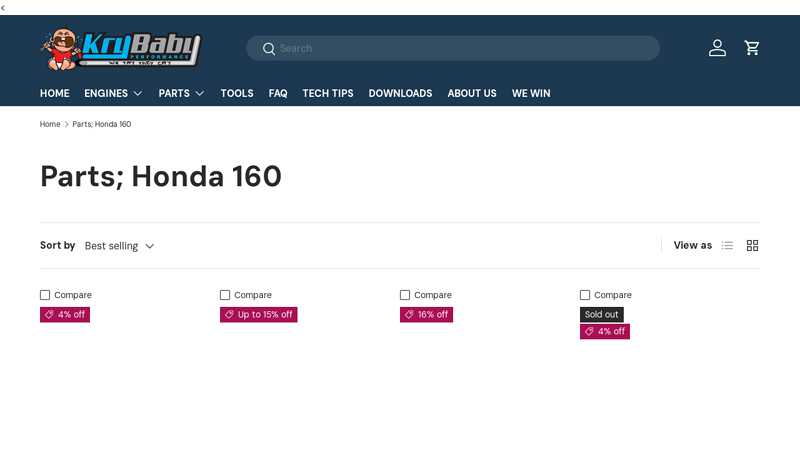Check Compare on the first product

(45, 295)
